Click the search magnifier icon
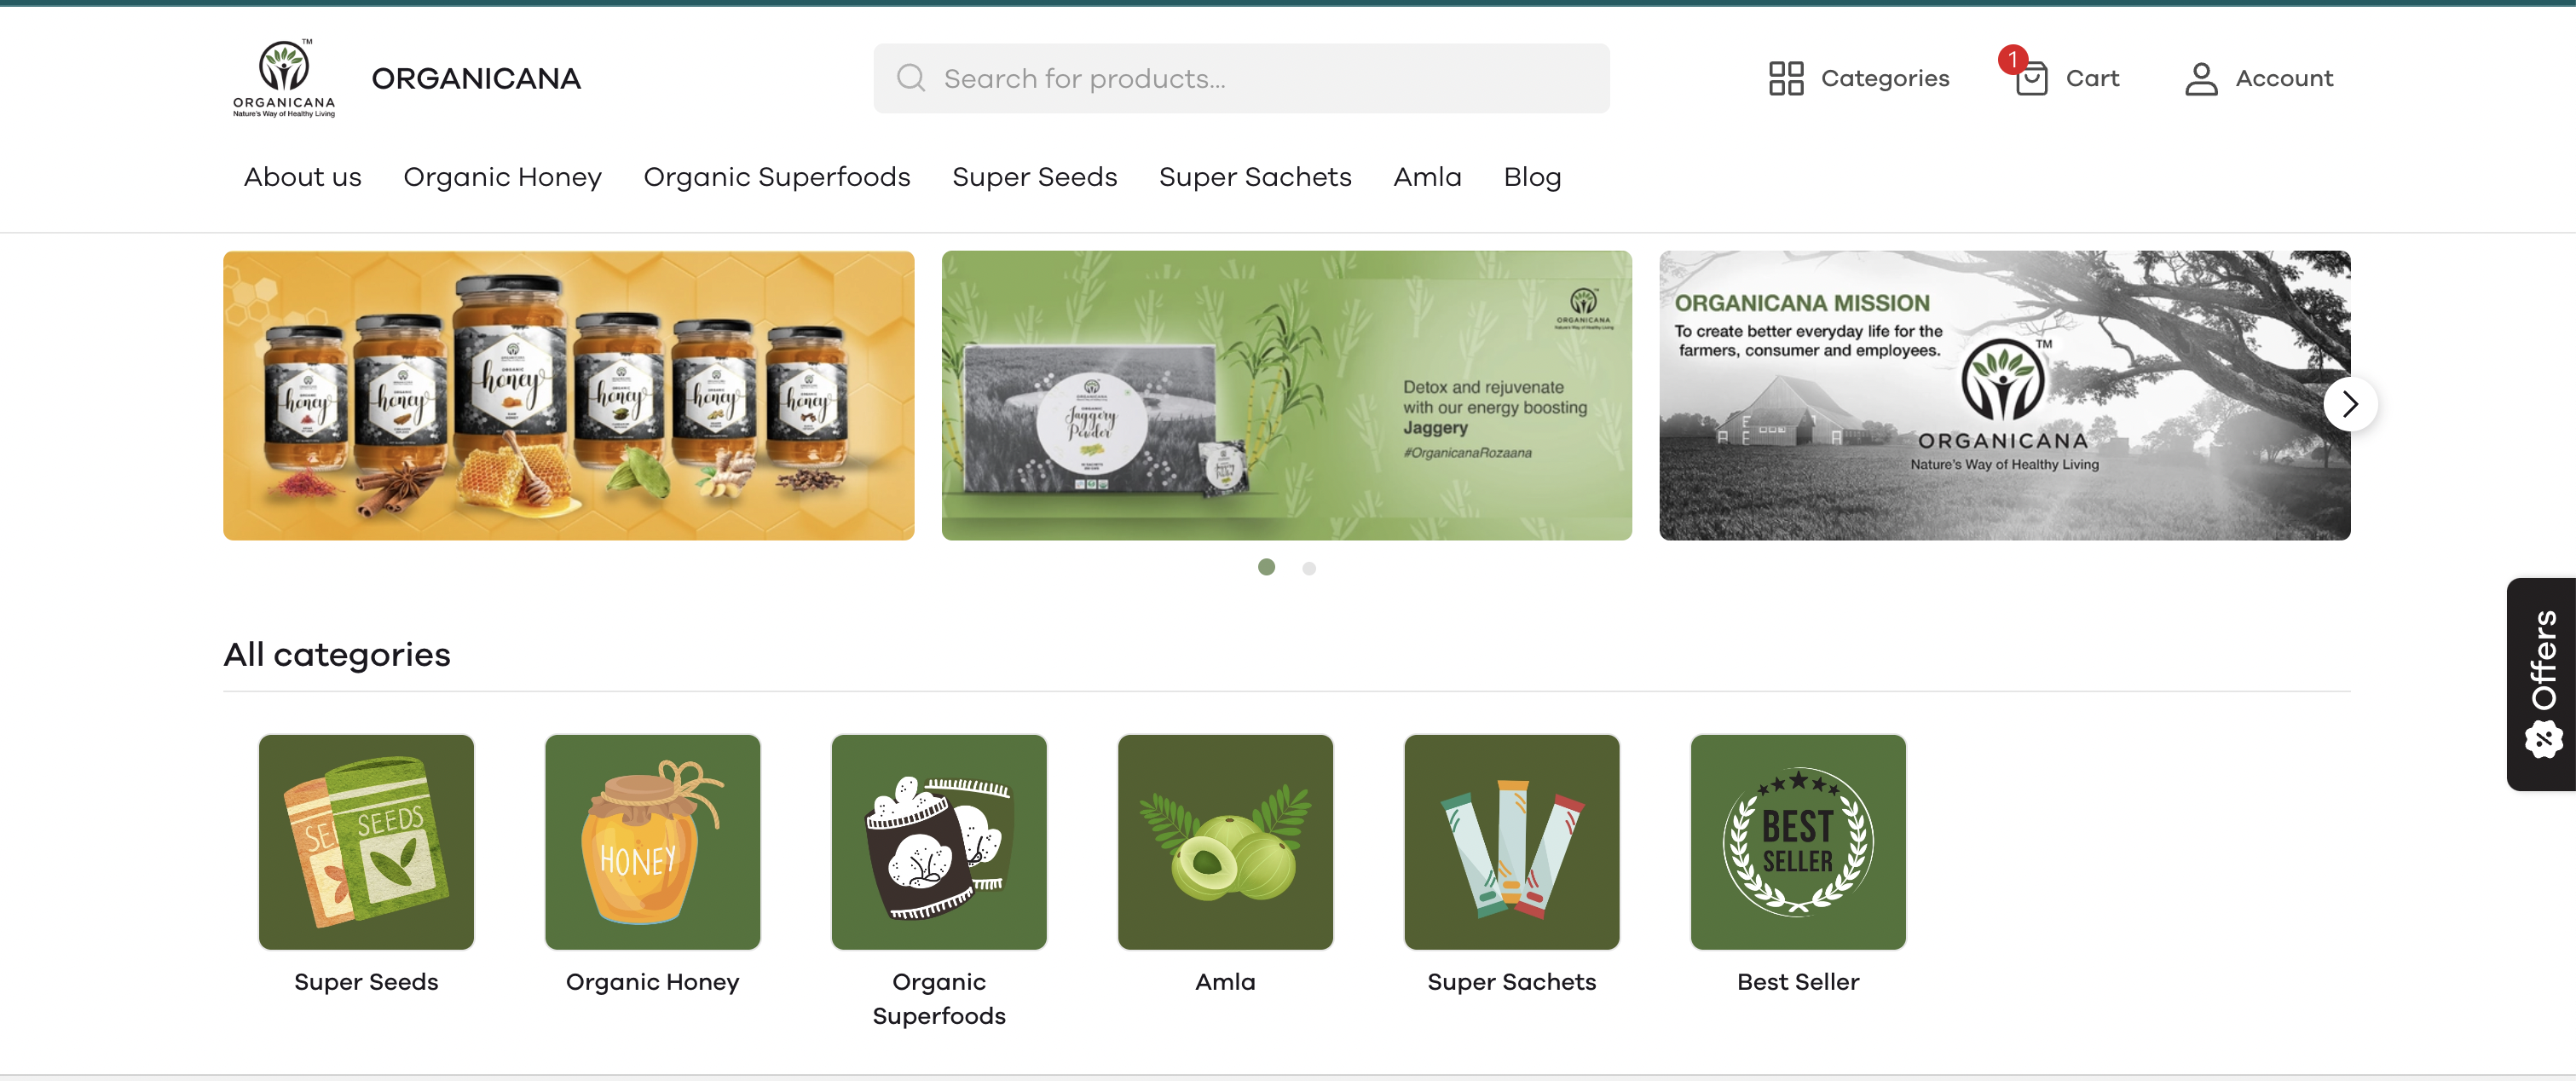 pyautogui.click(x=910, y=78)
